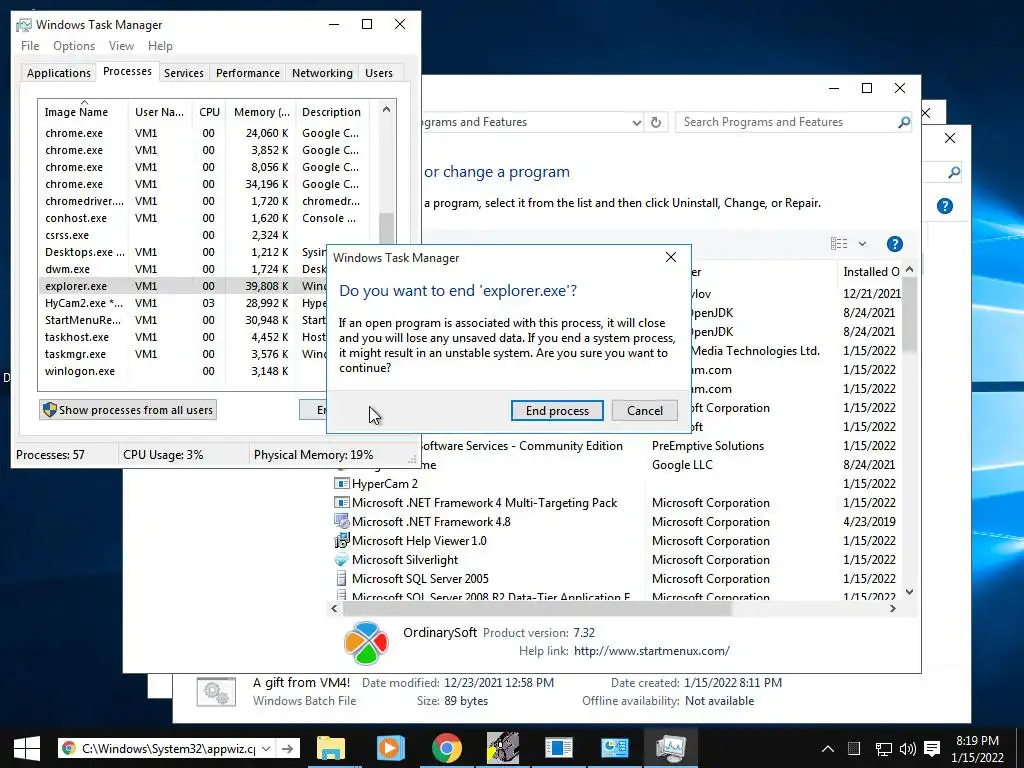Screen dimensions: 1024x768
Task: Expand the address bar history dropdown
Action: tap(636, 122)
